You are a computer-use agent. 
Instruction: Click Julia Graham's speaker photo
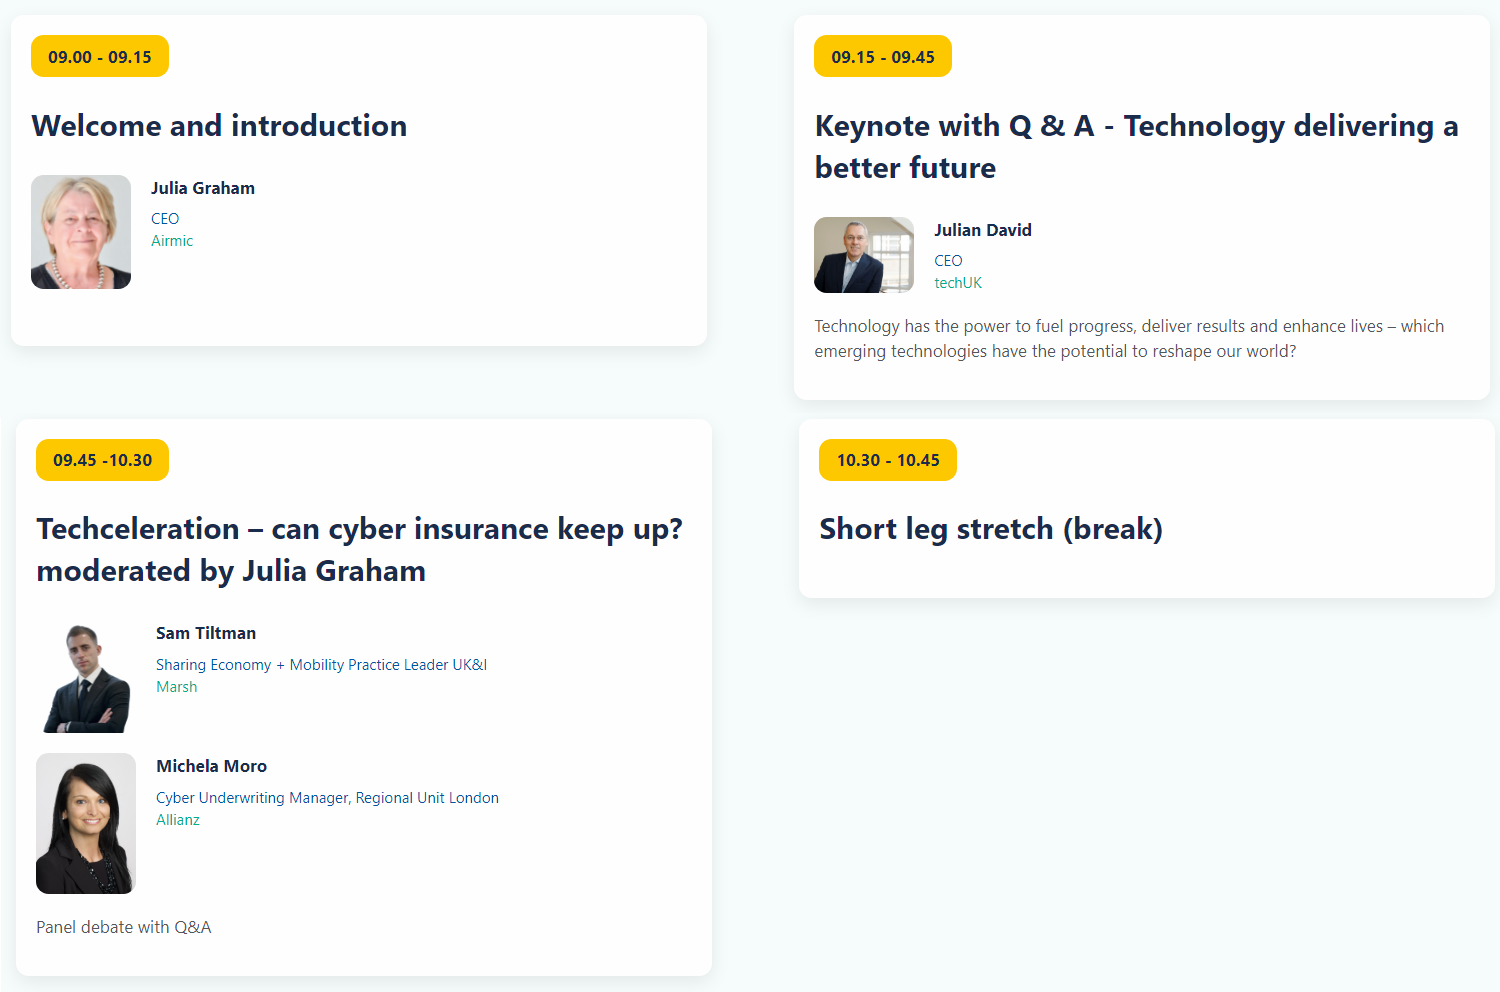[x=81, y=232]
